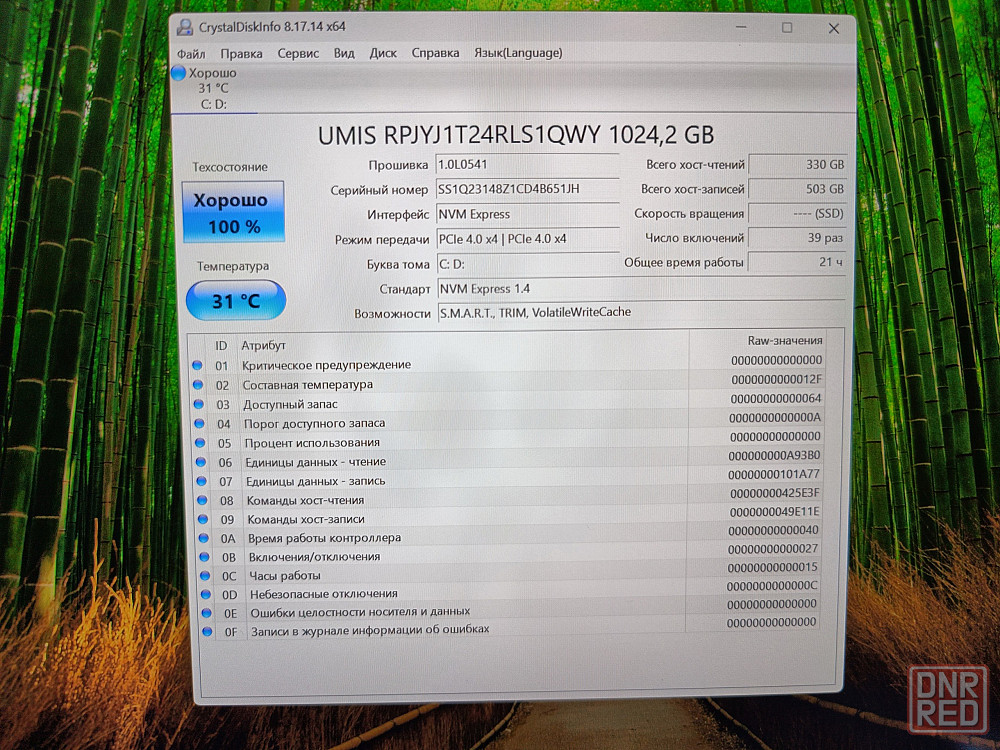Click raw value 0000000000000A
The width and height of the screenshot is (1000, 750).
tap(775, 418)
